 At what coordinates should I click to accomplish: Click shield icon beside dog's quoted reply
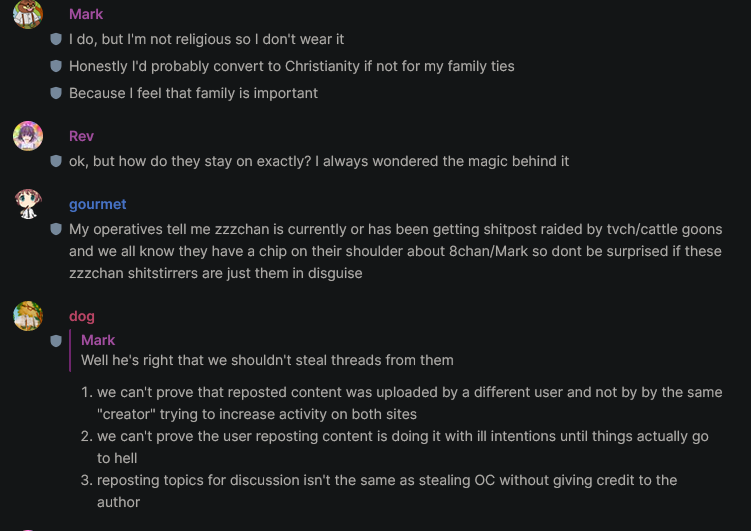click(x=56, y=341)
